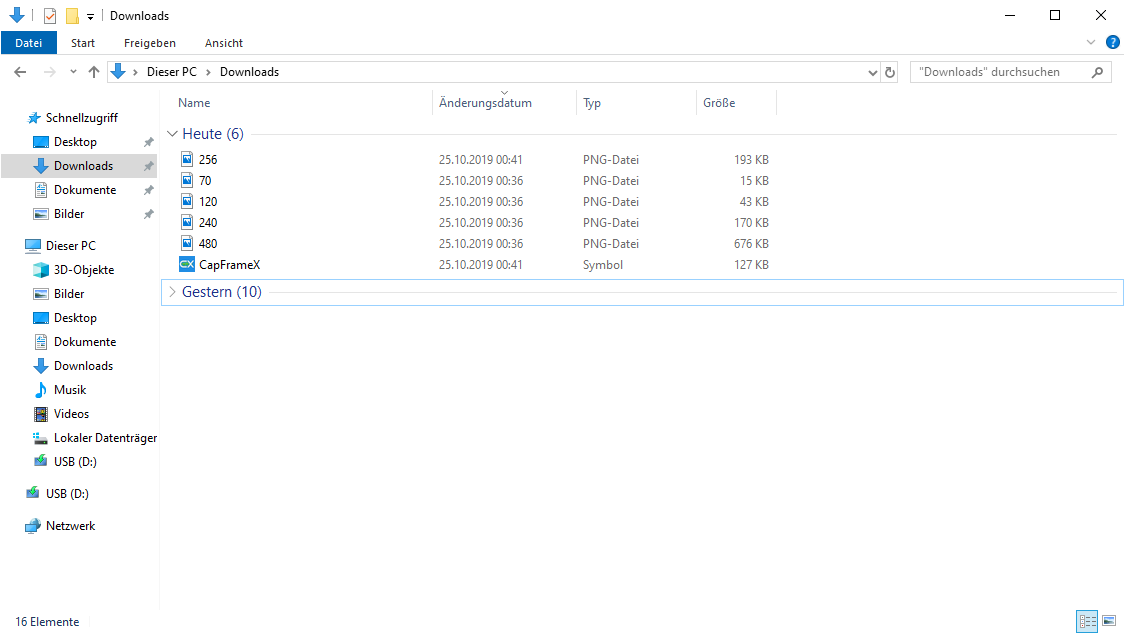Select Dieser PC in navigation pane
The width and height of the screenshot is (1125, 634).
pos(70,245)
